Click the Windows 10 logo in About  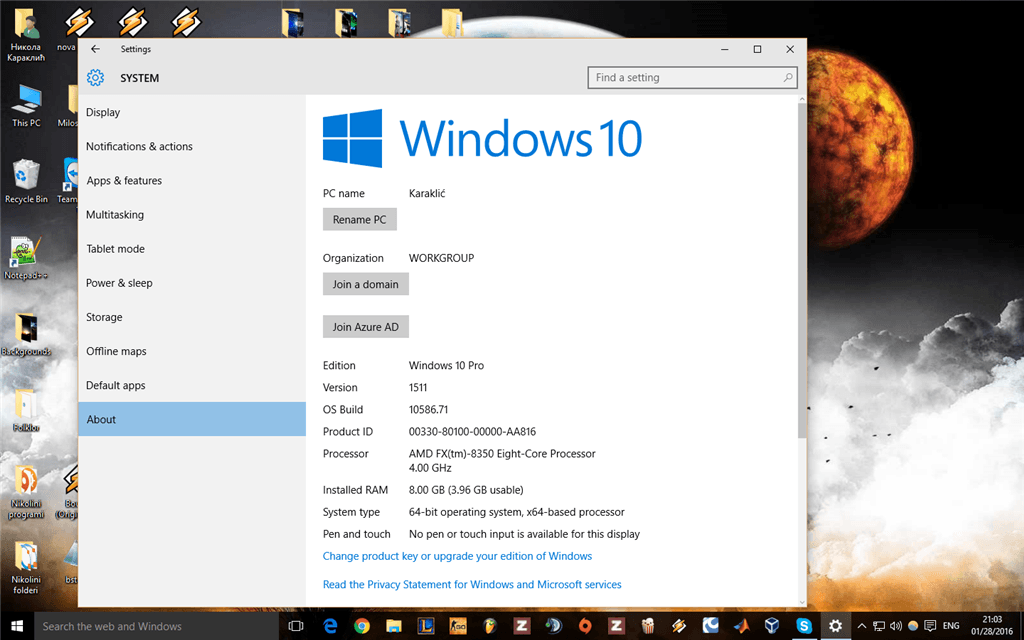(482, 138)
